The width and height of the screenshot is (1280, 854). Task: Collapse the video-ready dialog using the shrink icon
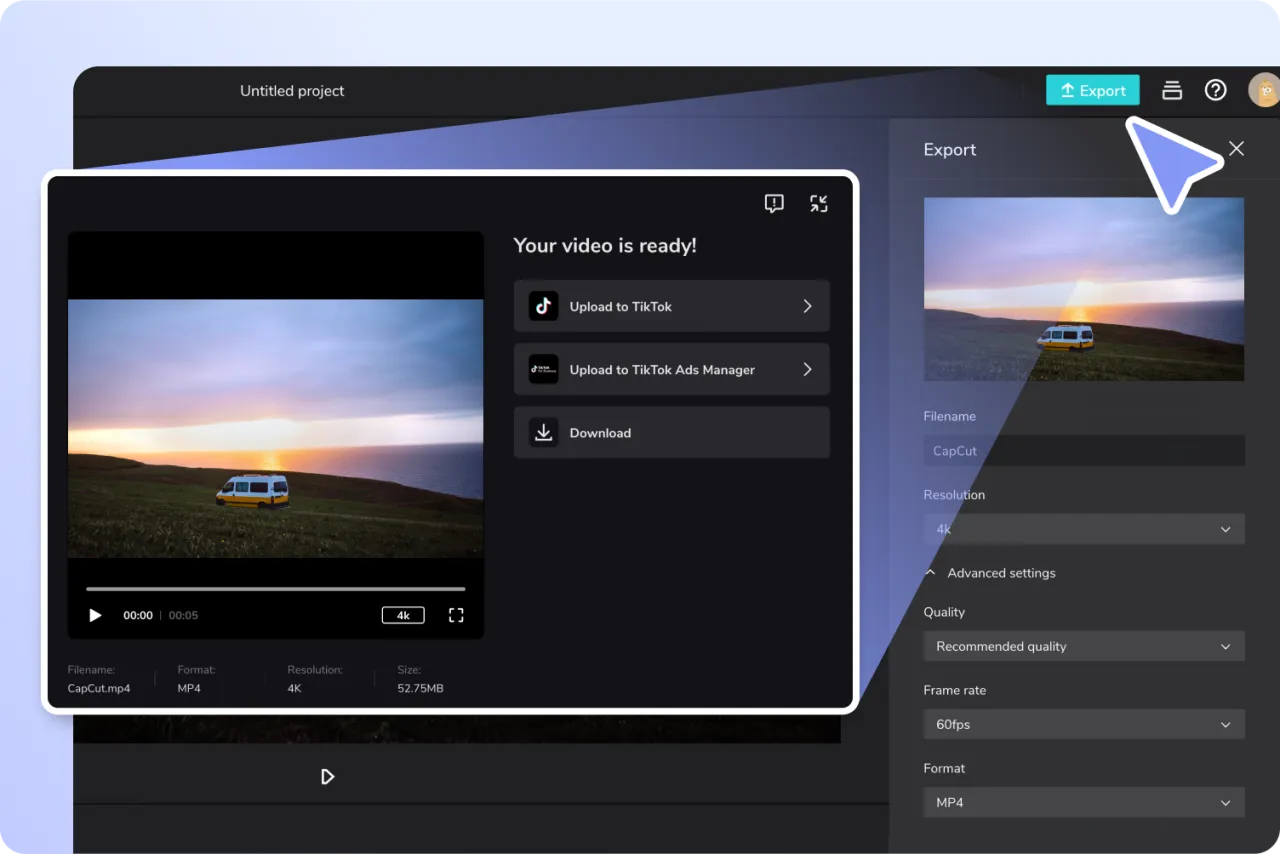pyautogui.click(x=819, y=204)
